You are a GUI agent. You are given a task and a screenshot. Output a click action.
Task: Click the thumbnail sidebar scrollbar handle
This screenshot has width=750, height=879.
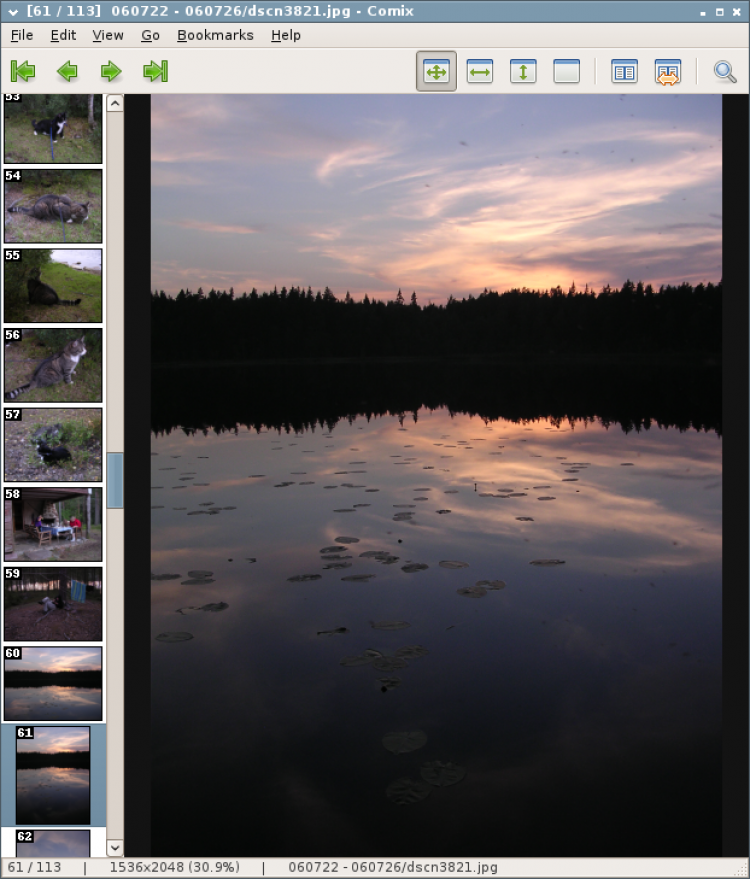[115, 480]
